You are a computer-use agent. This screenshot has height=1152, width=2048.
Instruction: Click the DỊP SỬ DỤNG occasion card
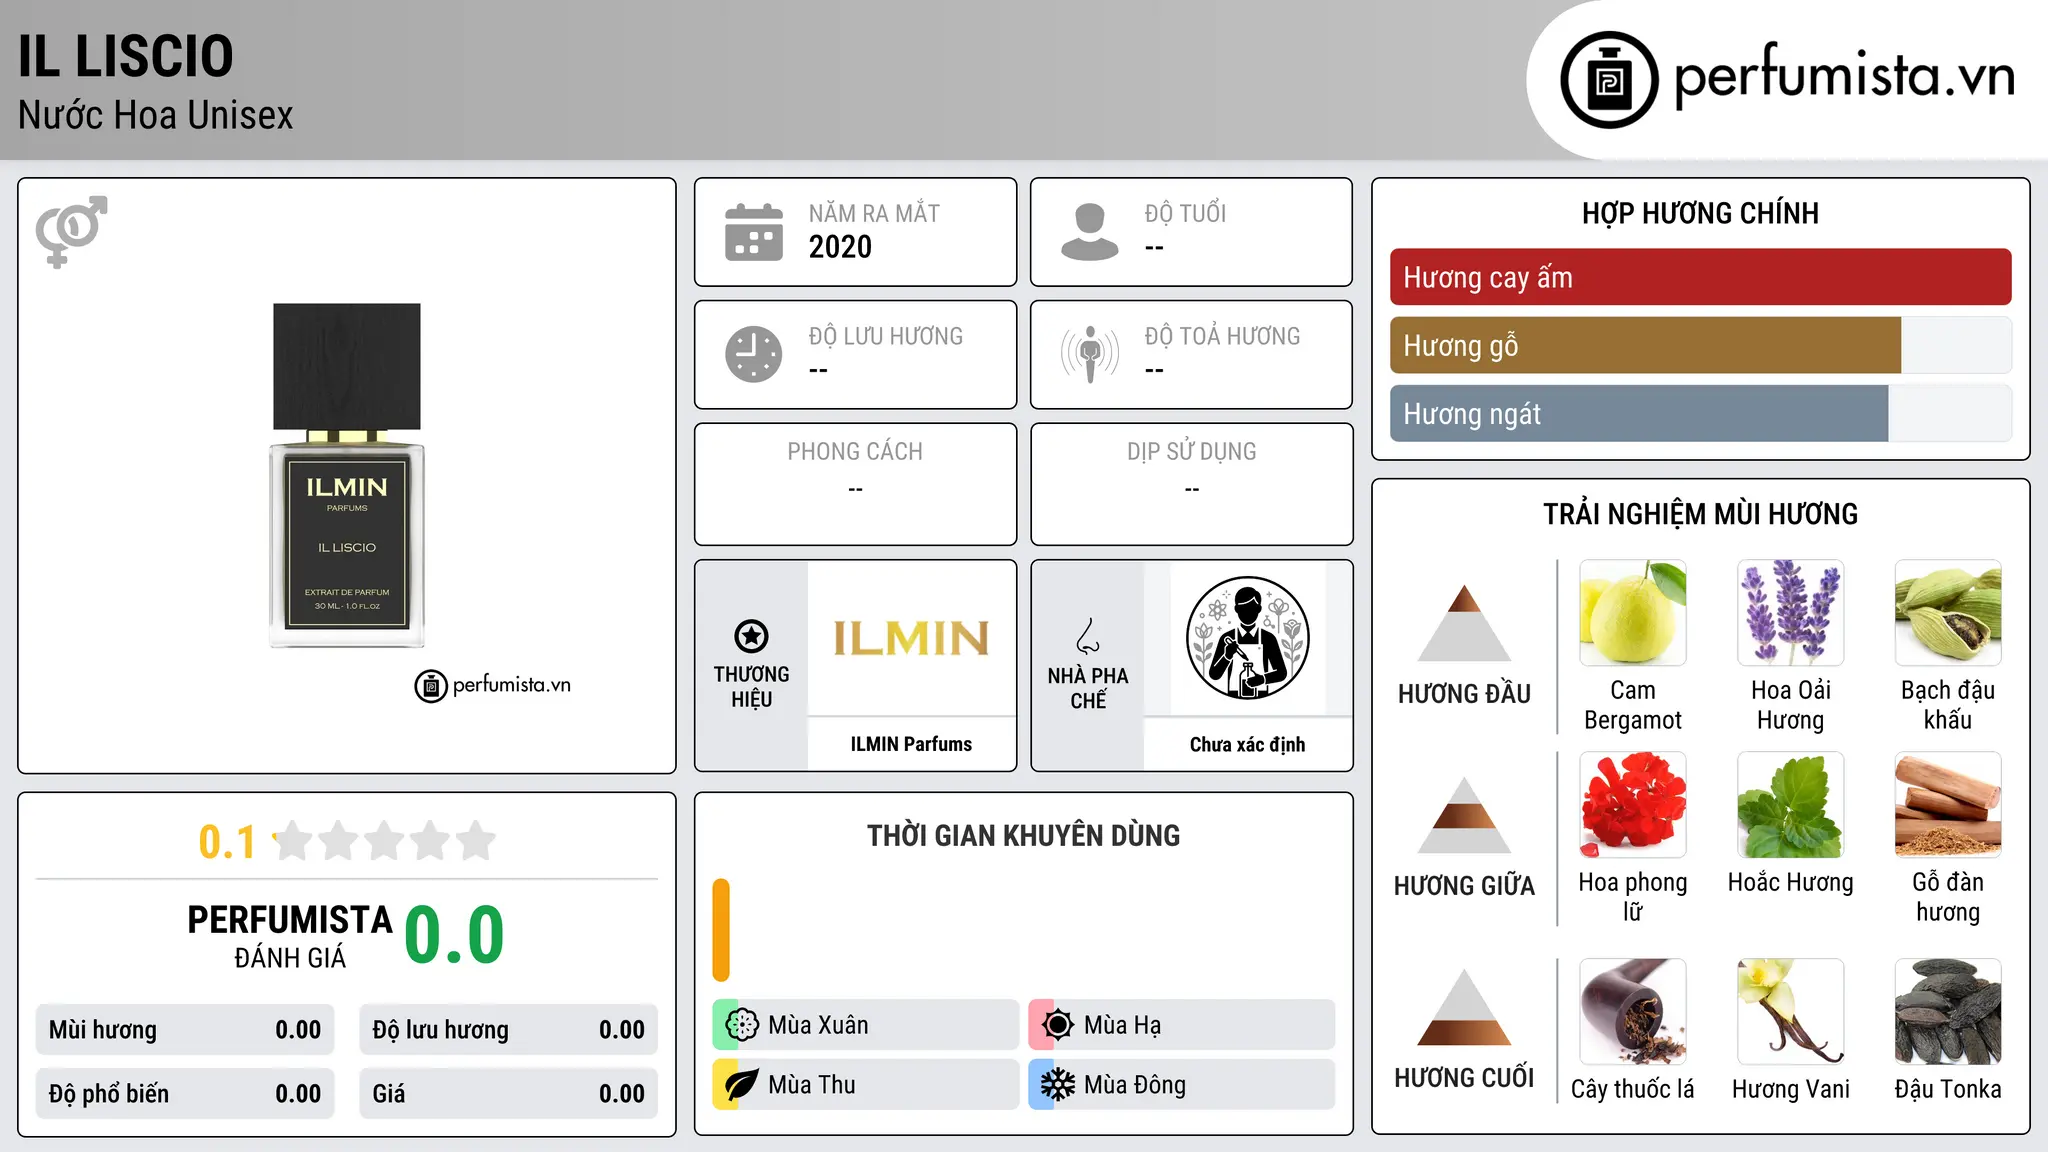(1191, 484)
